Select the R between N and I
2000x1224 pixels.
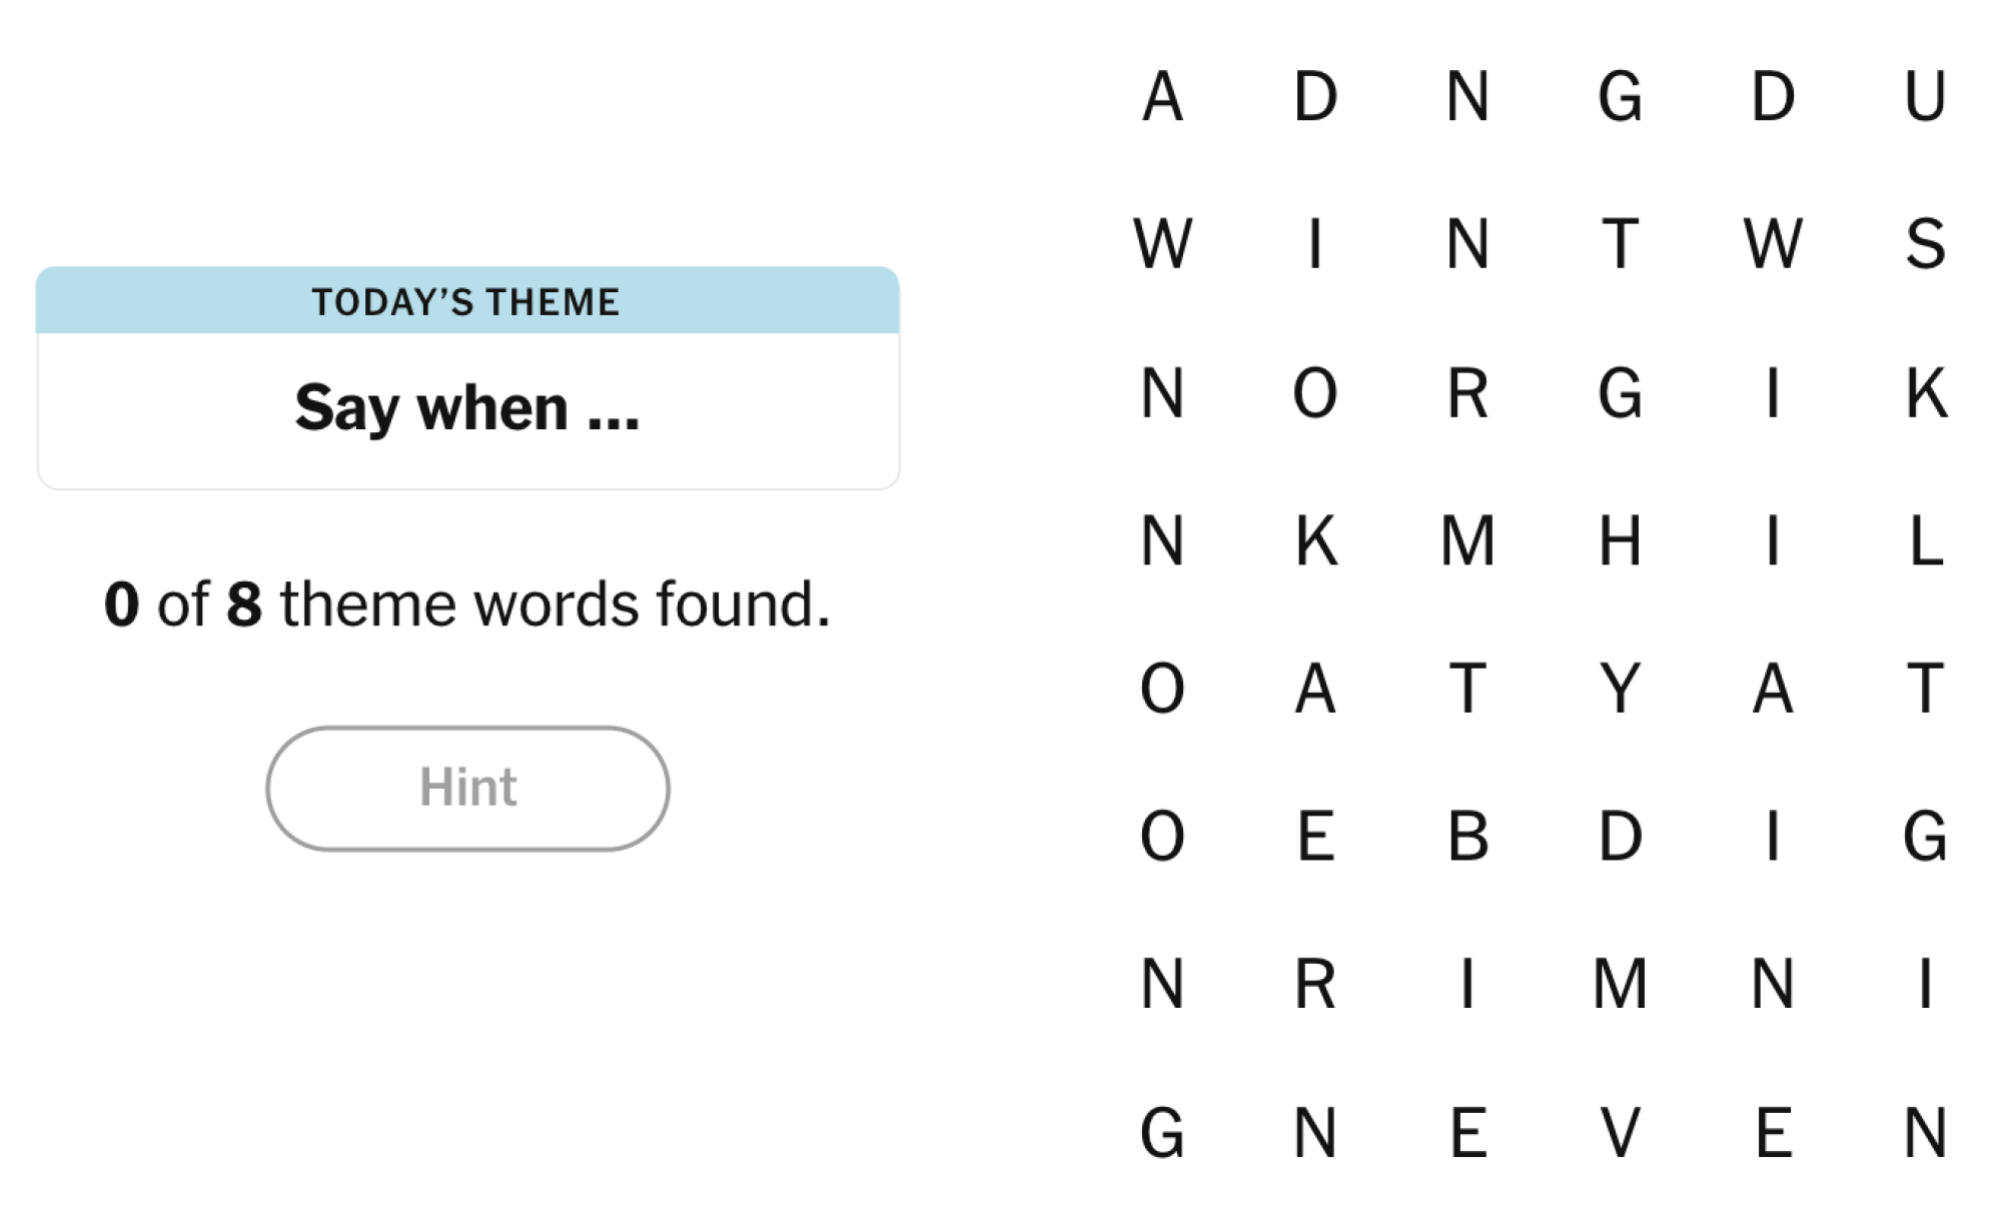coord(1315,984)
